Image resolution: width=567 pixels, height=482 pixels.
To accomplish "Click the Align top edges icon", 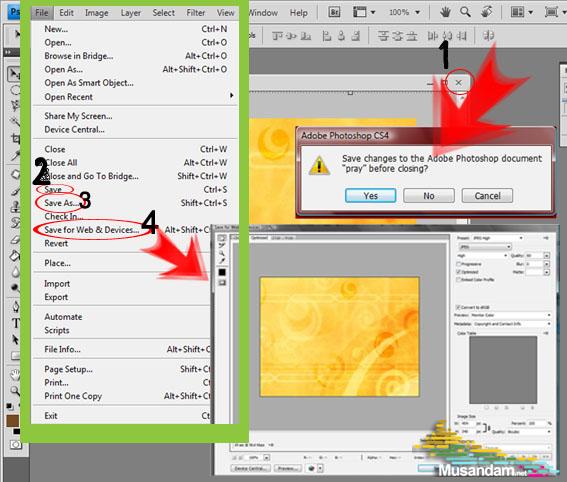I will tap(277, 36).
